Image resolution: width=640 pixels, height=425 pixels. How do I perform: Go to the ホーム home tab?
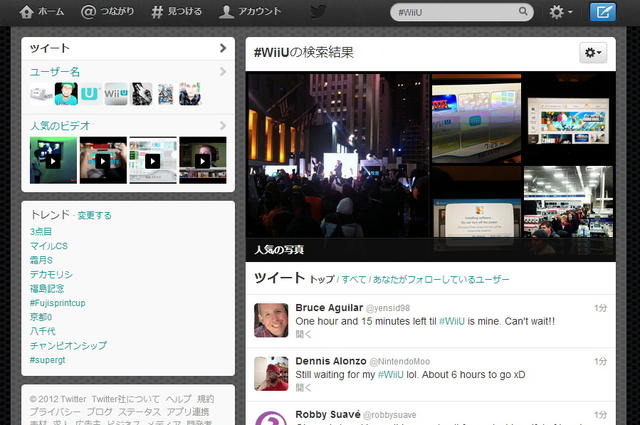click(41, 11)
